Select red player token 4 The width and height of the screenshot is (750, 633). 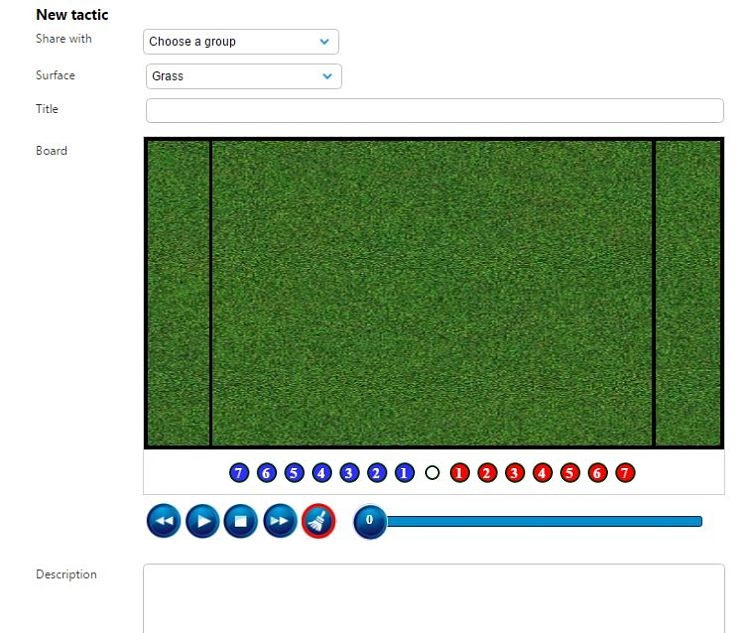[x=542, y=473]
